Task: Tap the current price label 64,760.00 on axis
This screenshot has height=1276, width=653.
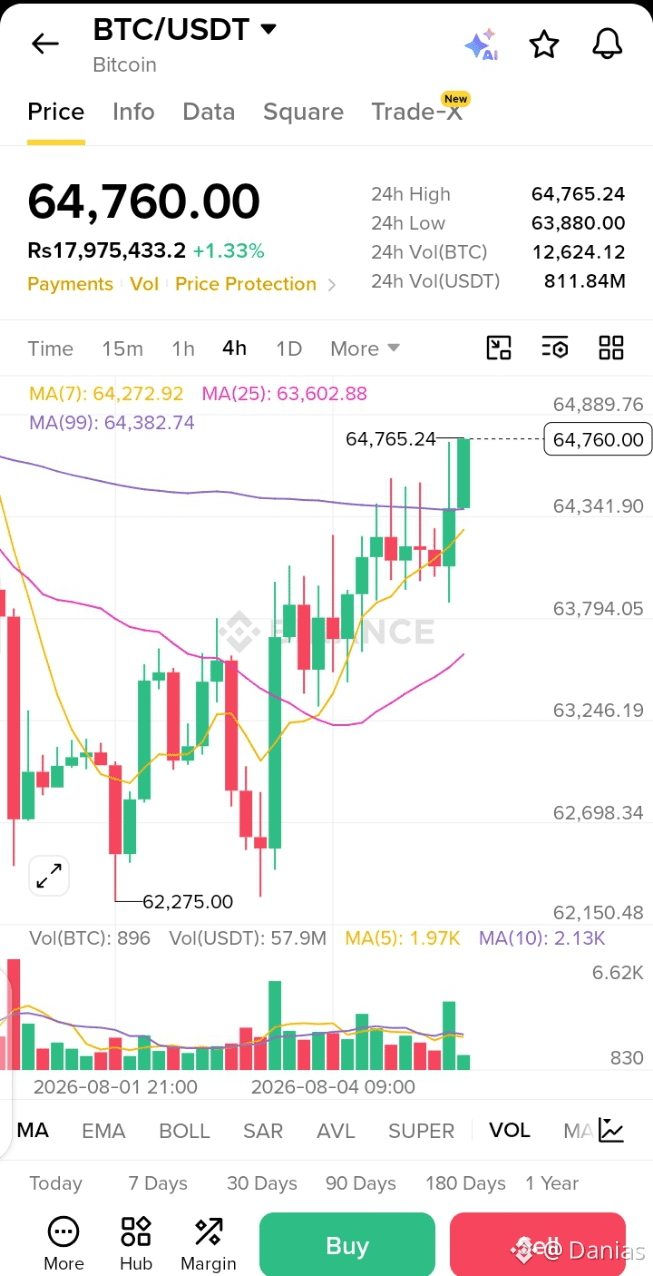Action: click(x=598, y=439)
